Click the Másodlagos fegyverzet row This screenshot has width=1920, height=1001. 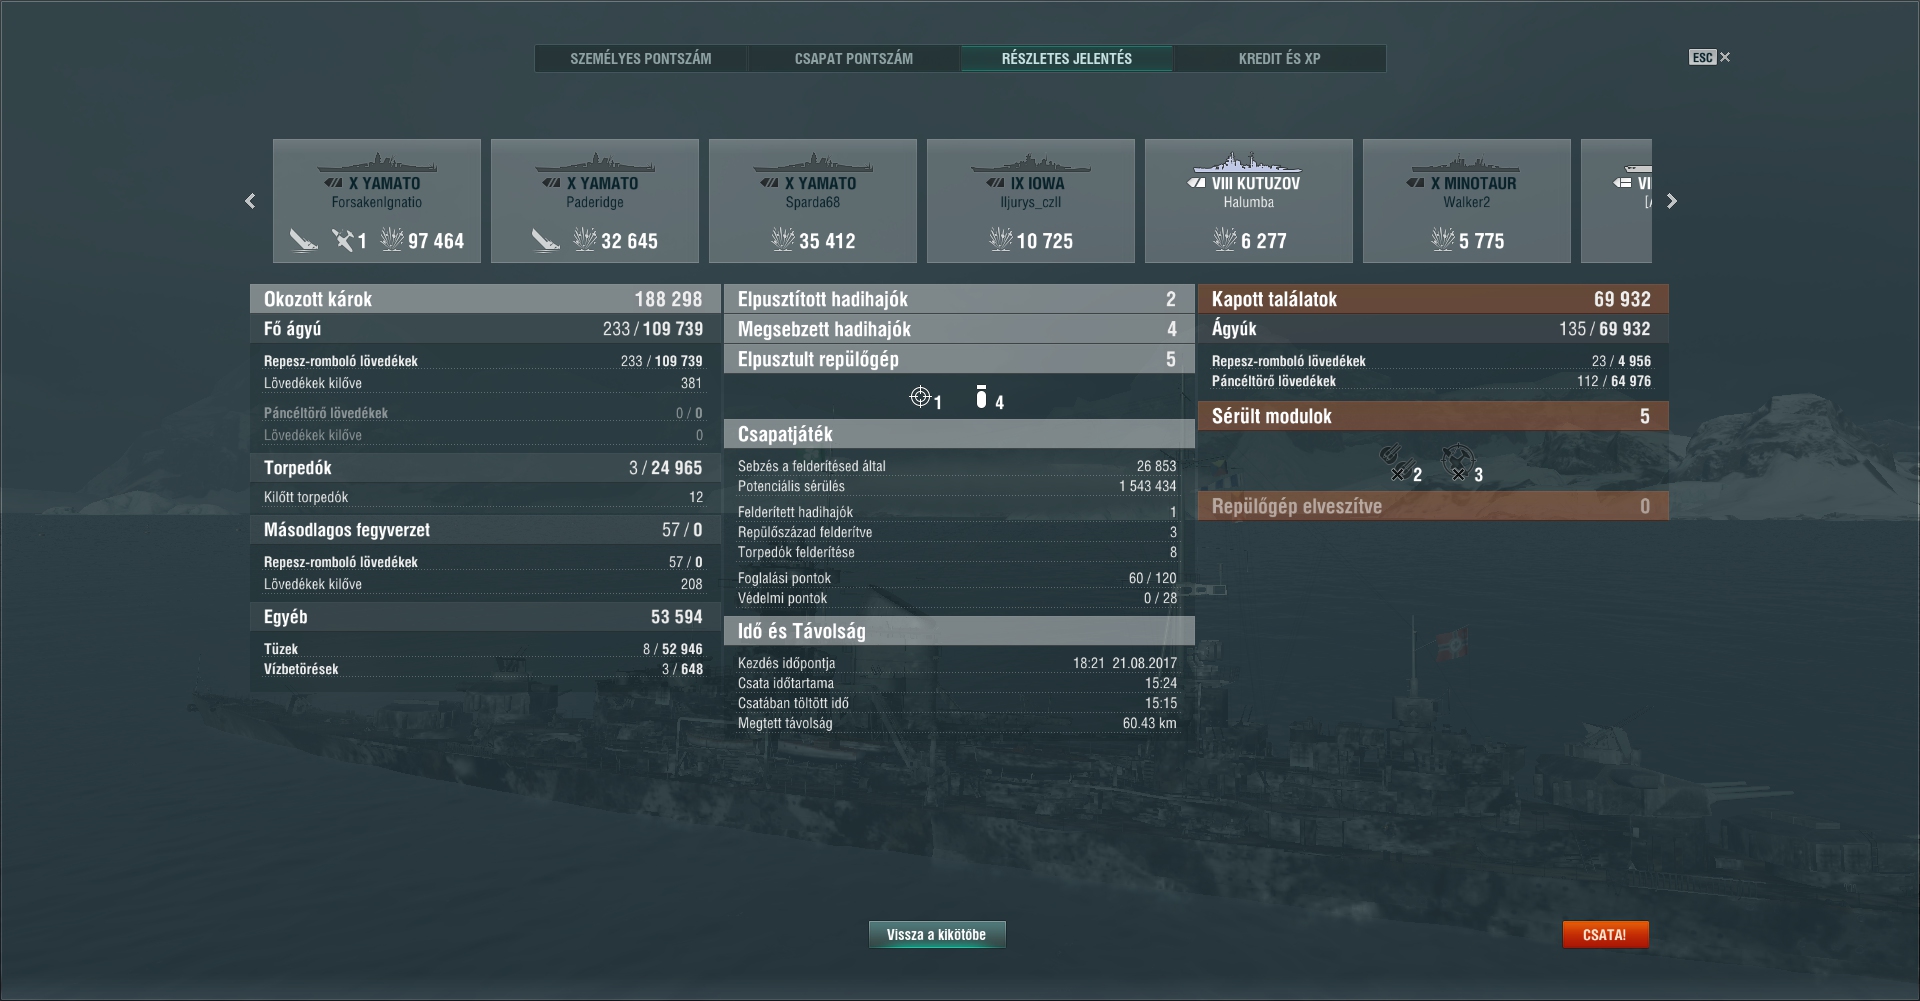pos(485,530)
